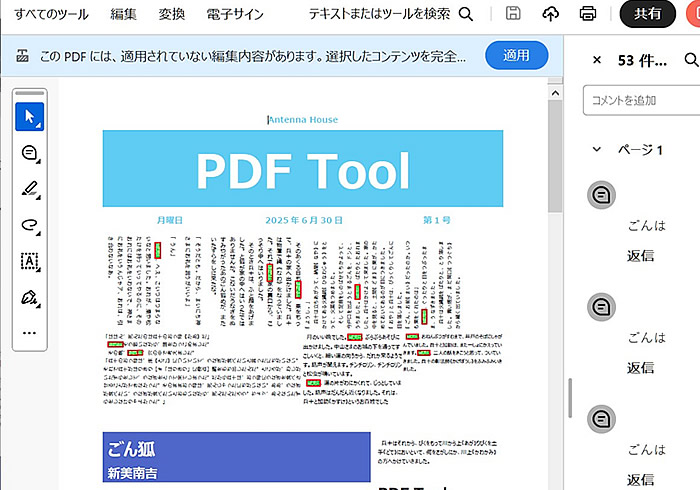Click the ごん狐 title in blue box
700x490 pixels.
pyautogui.click(x=131, y=449)
